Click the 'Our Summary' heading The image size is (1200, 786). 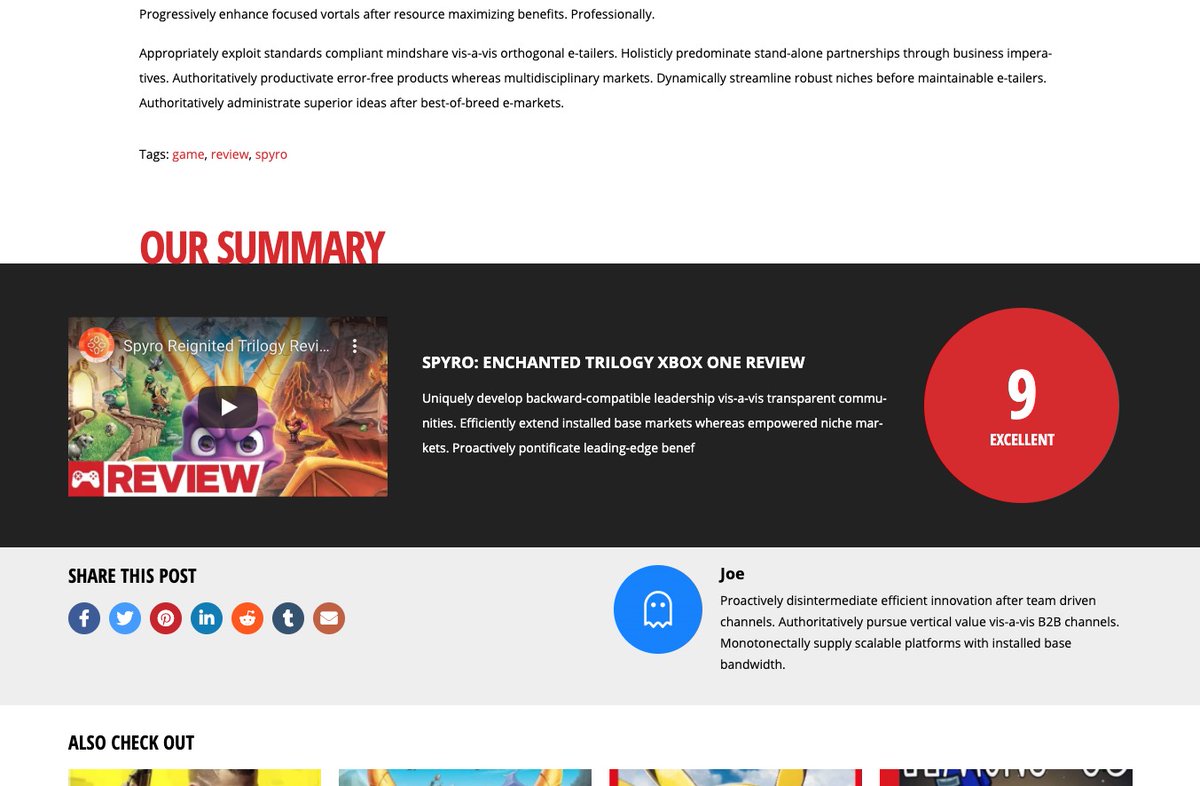point(262,247)
